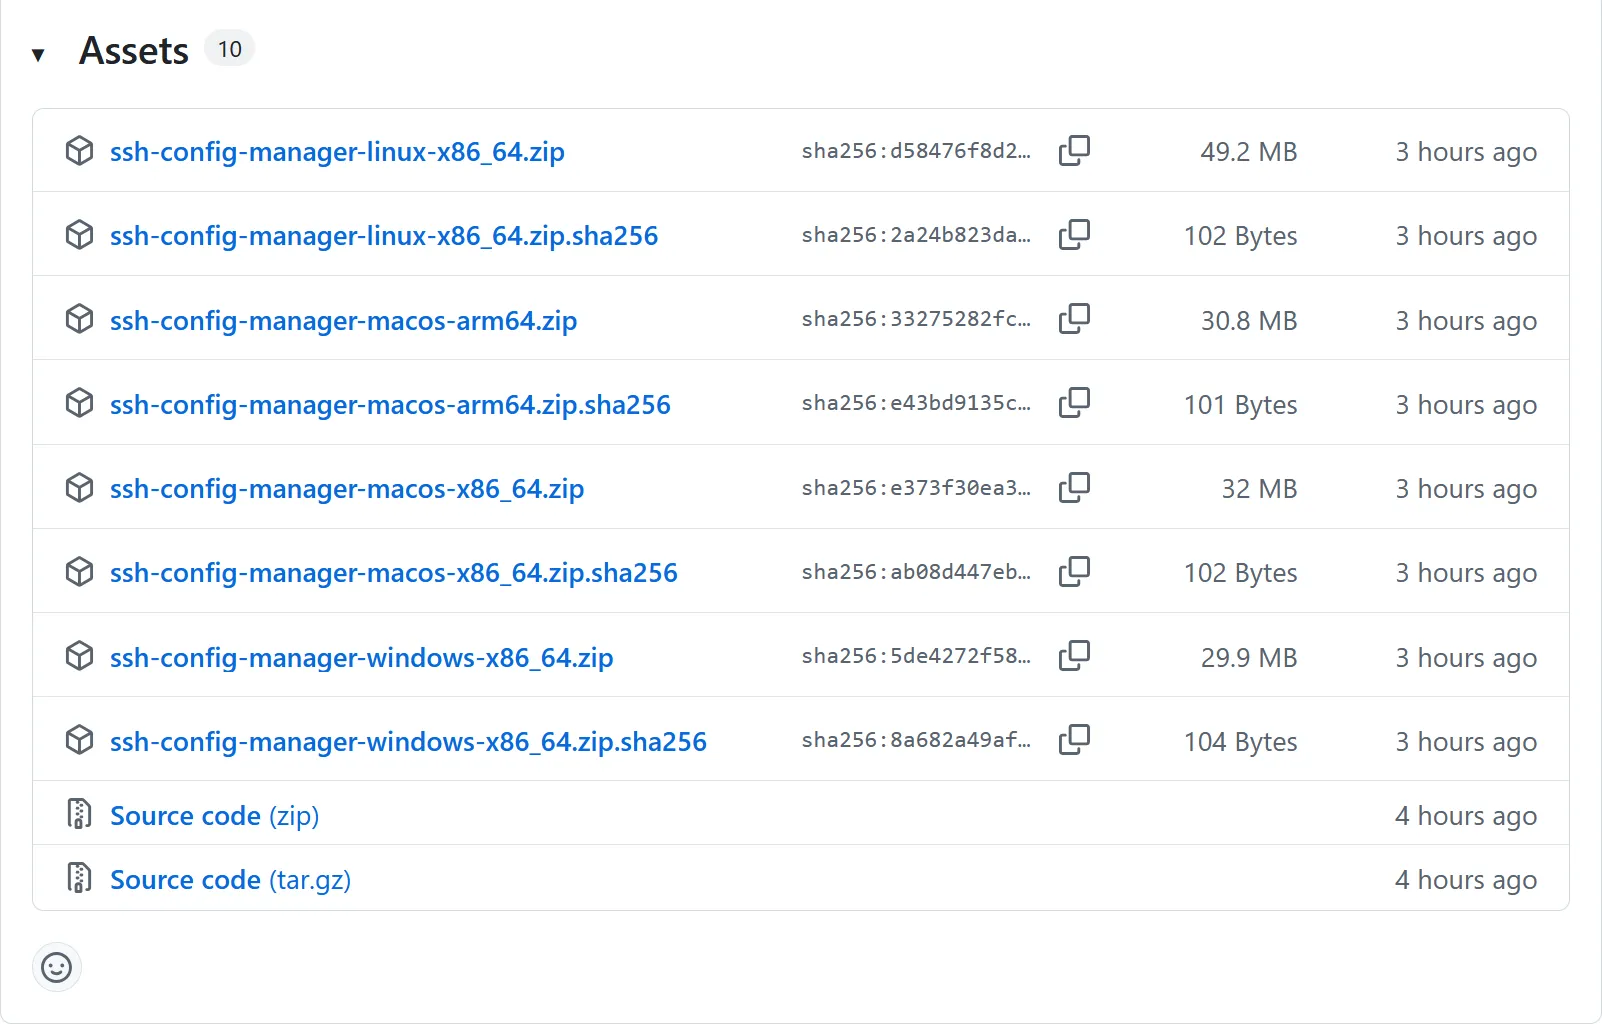Viewport: 1602px width, 1024px height.
Task: Copy sha256 for linux-x86_64.zip
Action: tap(1074, 151)
